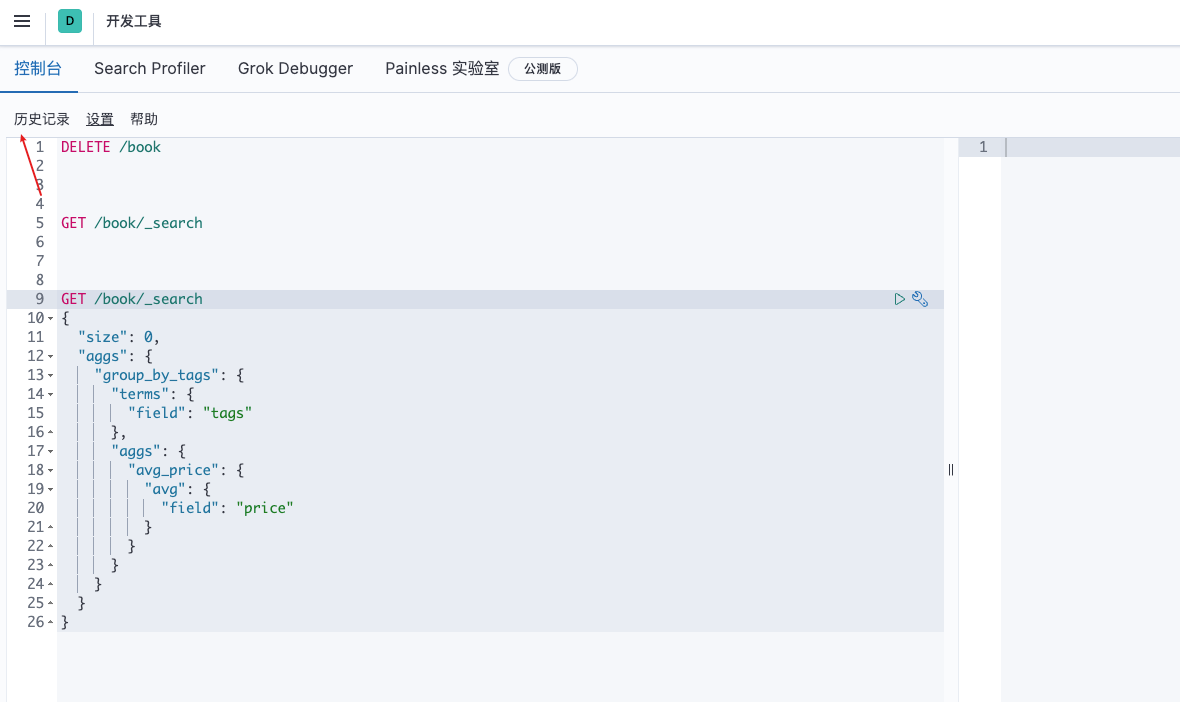Image resolution: width=1180 pixels, height=702 pixels.
Task: Open the Grok Debugger tab
Action: (x=295, y=69)
